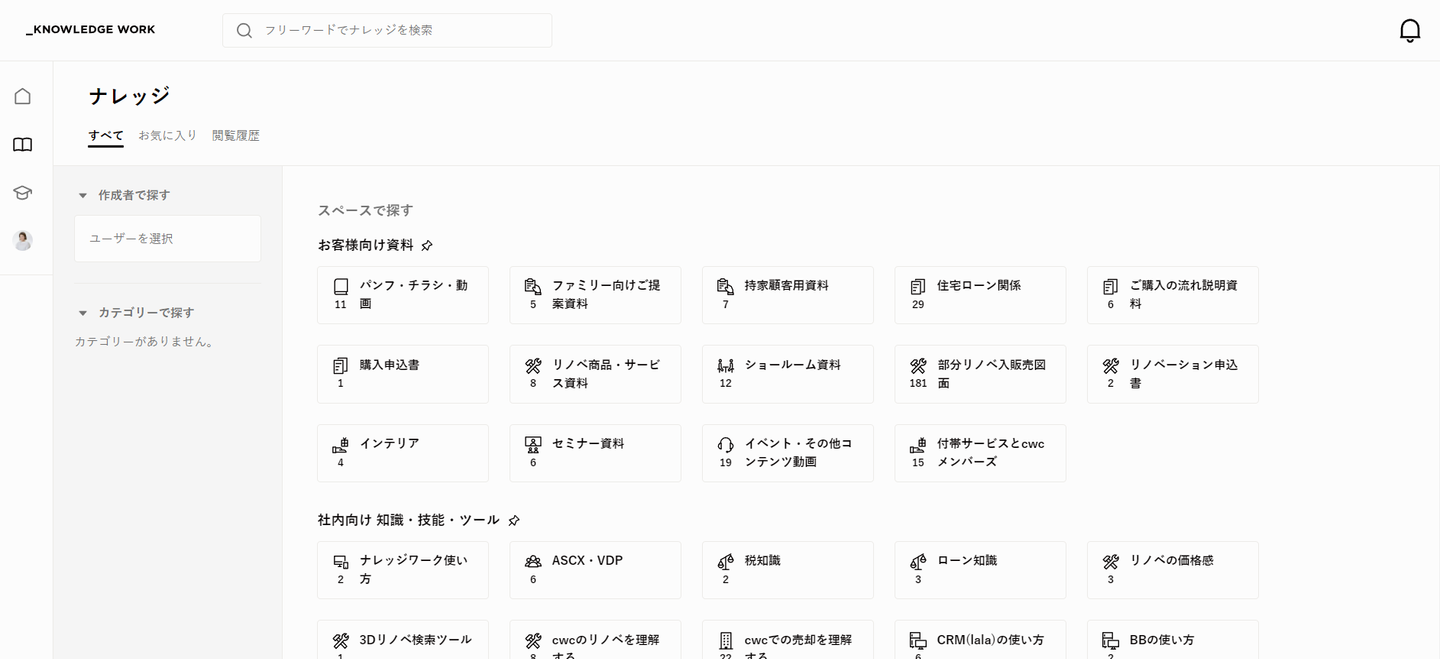Open the ユーザーを選択 user selector
This screenshot has width=1440, height=659.
tap(167, 239)
